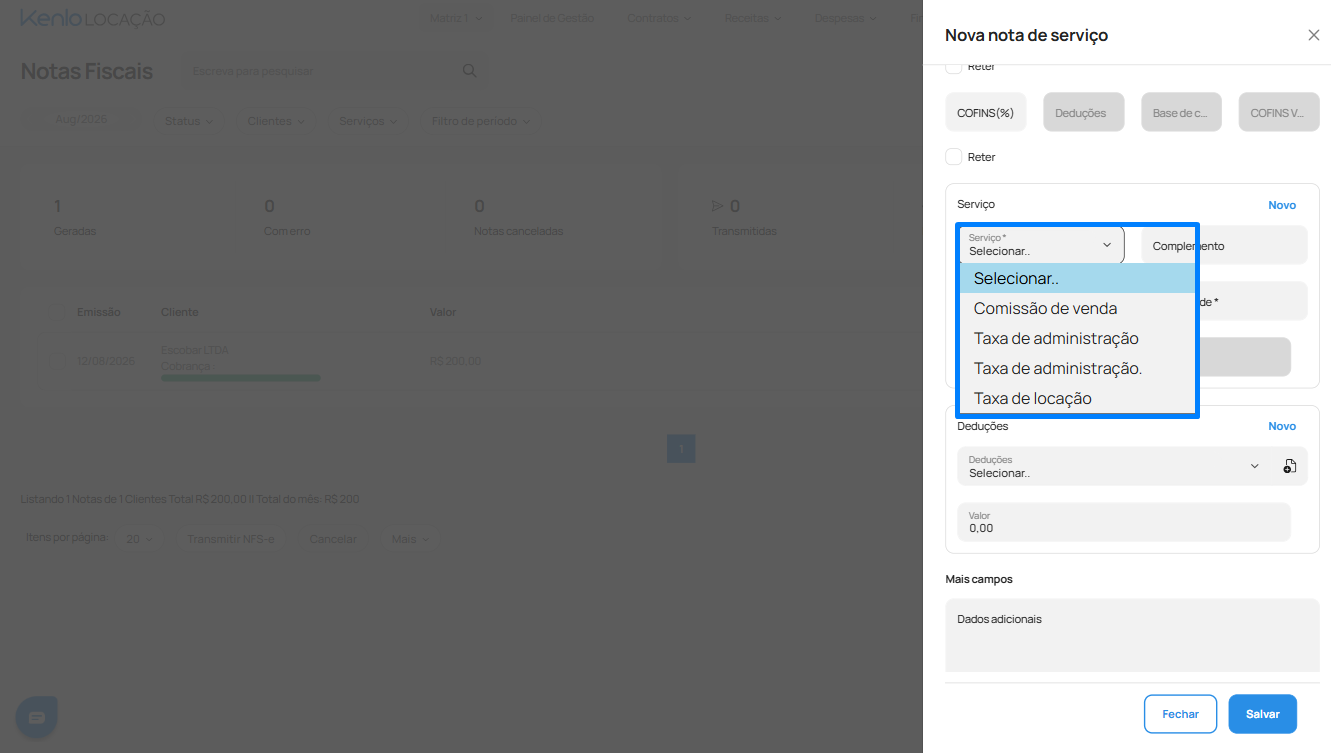Click the Mais campos heading
1331x753 pixels.
click(979, 579)
